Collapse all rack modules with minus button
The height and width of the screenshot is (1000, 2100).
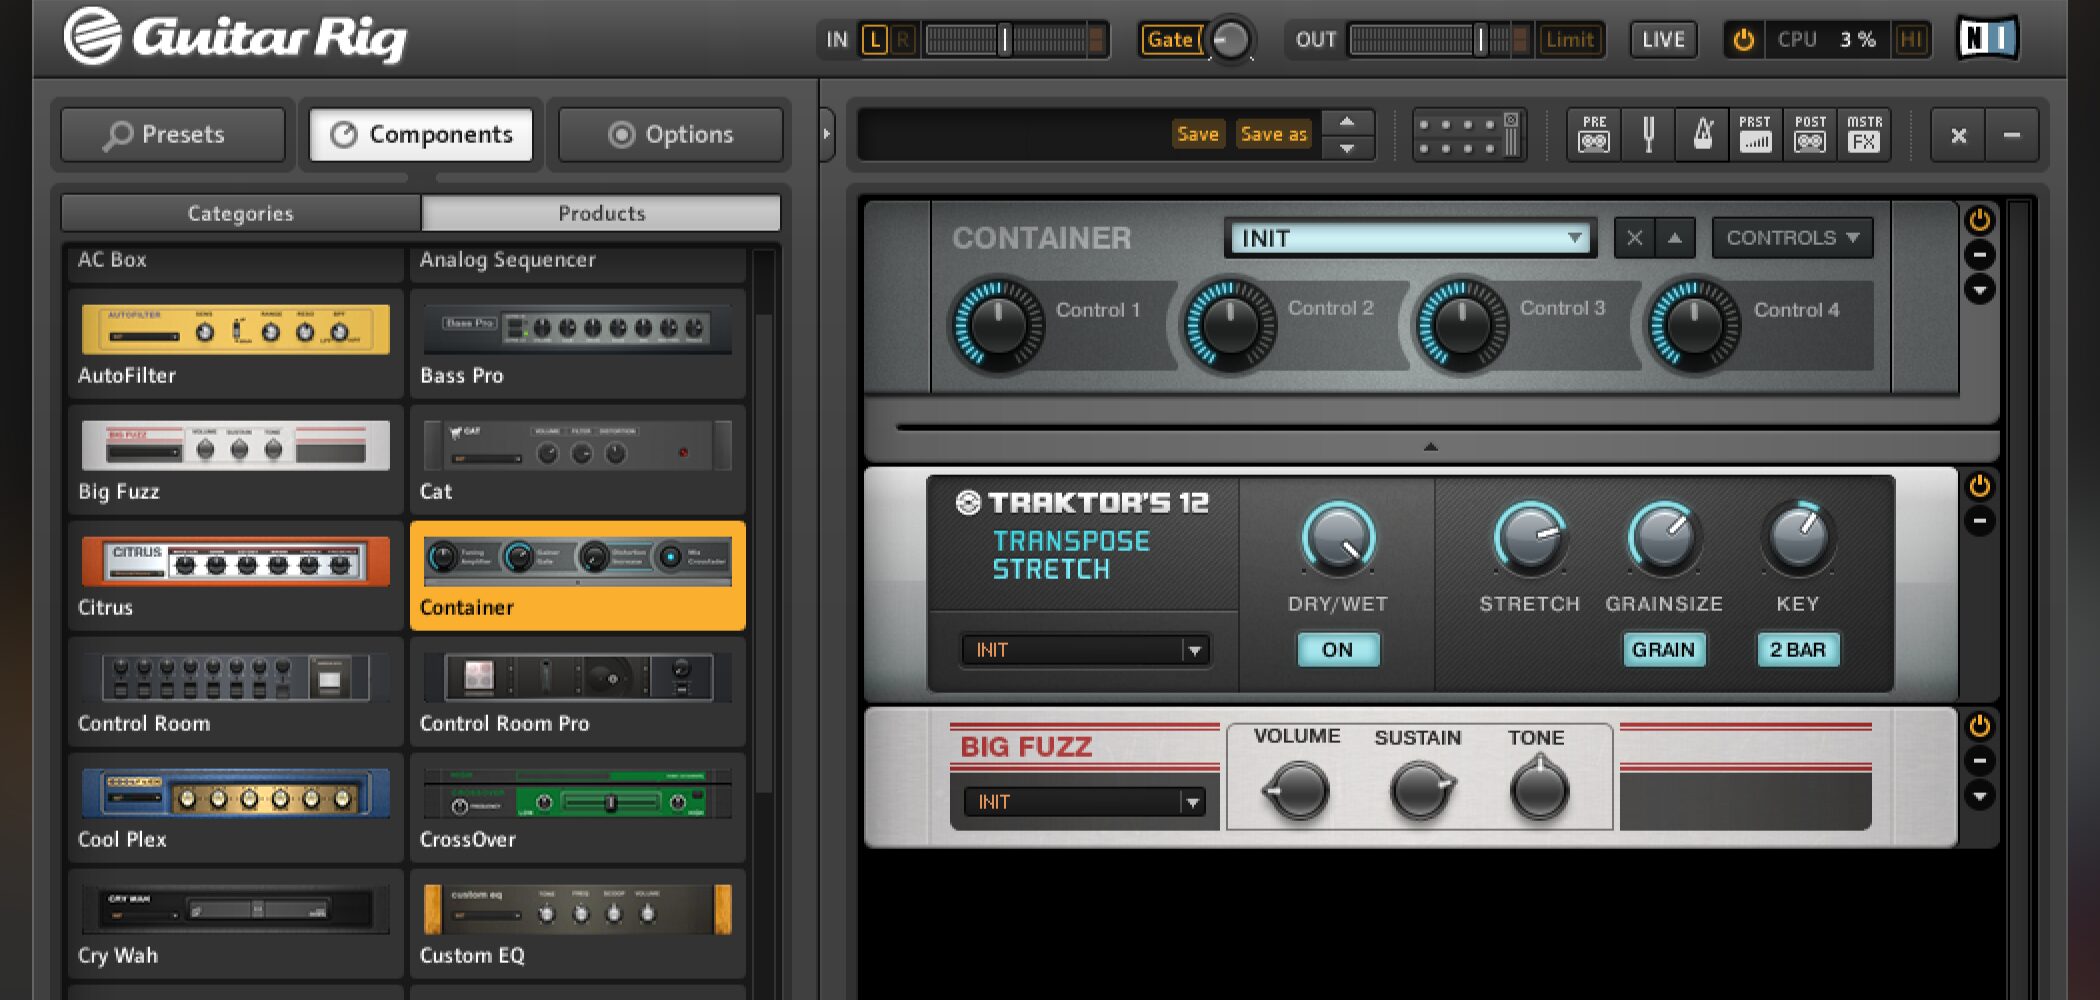pyautogui.click(x=2012, y=135)
